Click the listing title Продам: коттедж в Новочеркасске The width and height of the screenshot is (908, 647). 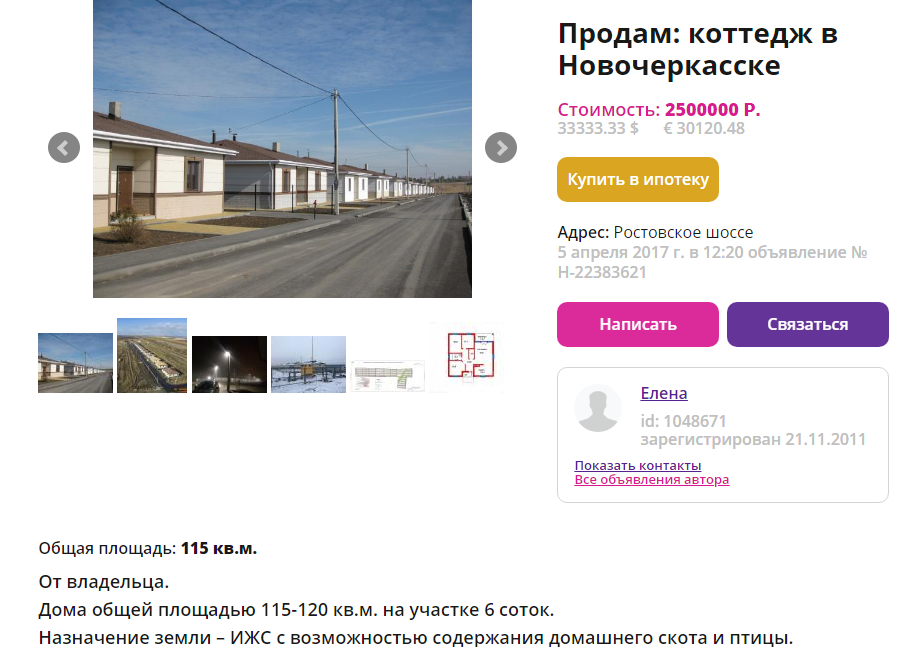tap(698, 49)
